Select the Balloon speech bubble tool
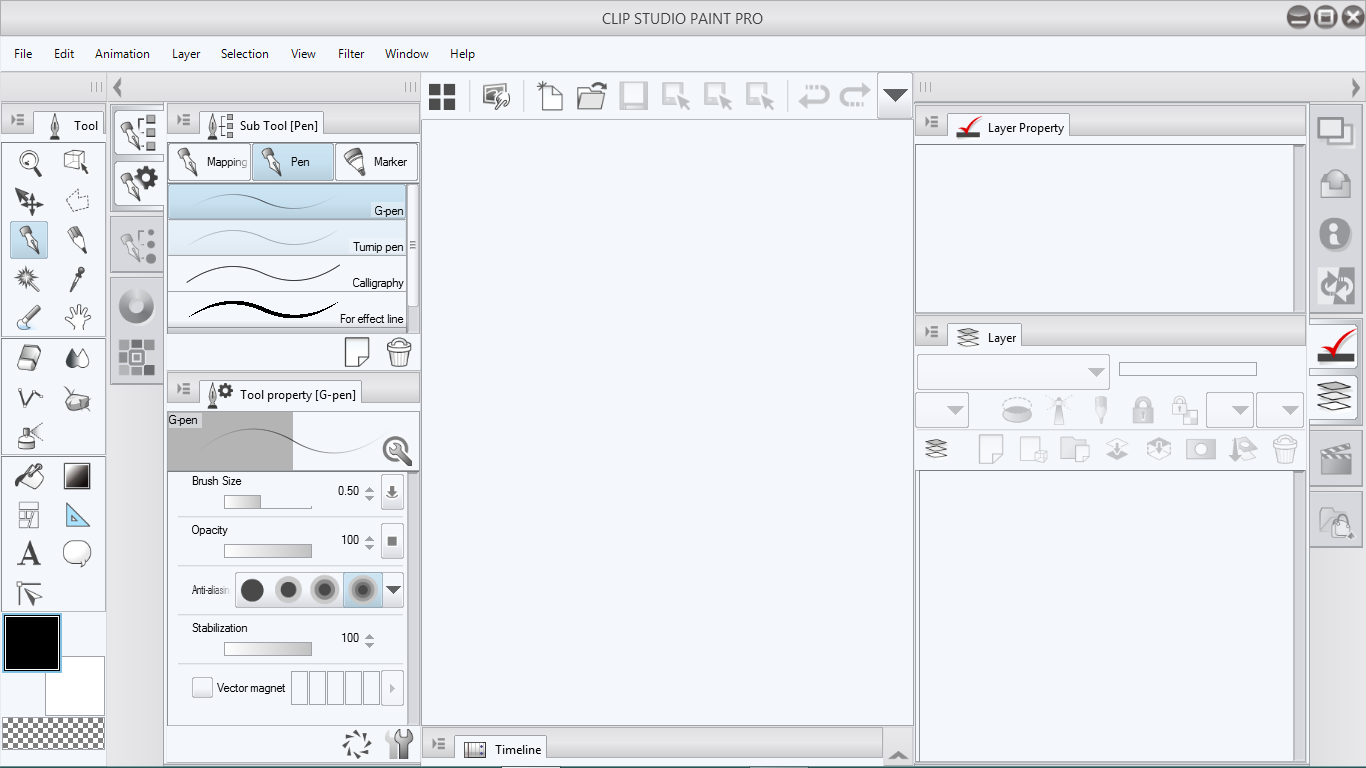The width and height of the screenshot is (1366, 768). point(77,553)
